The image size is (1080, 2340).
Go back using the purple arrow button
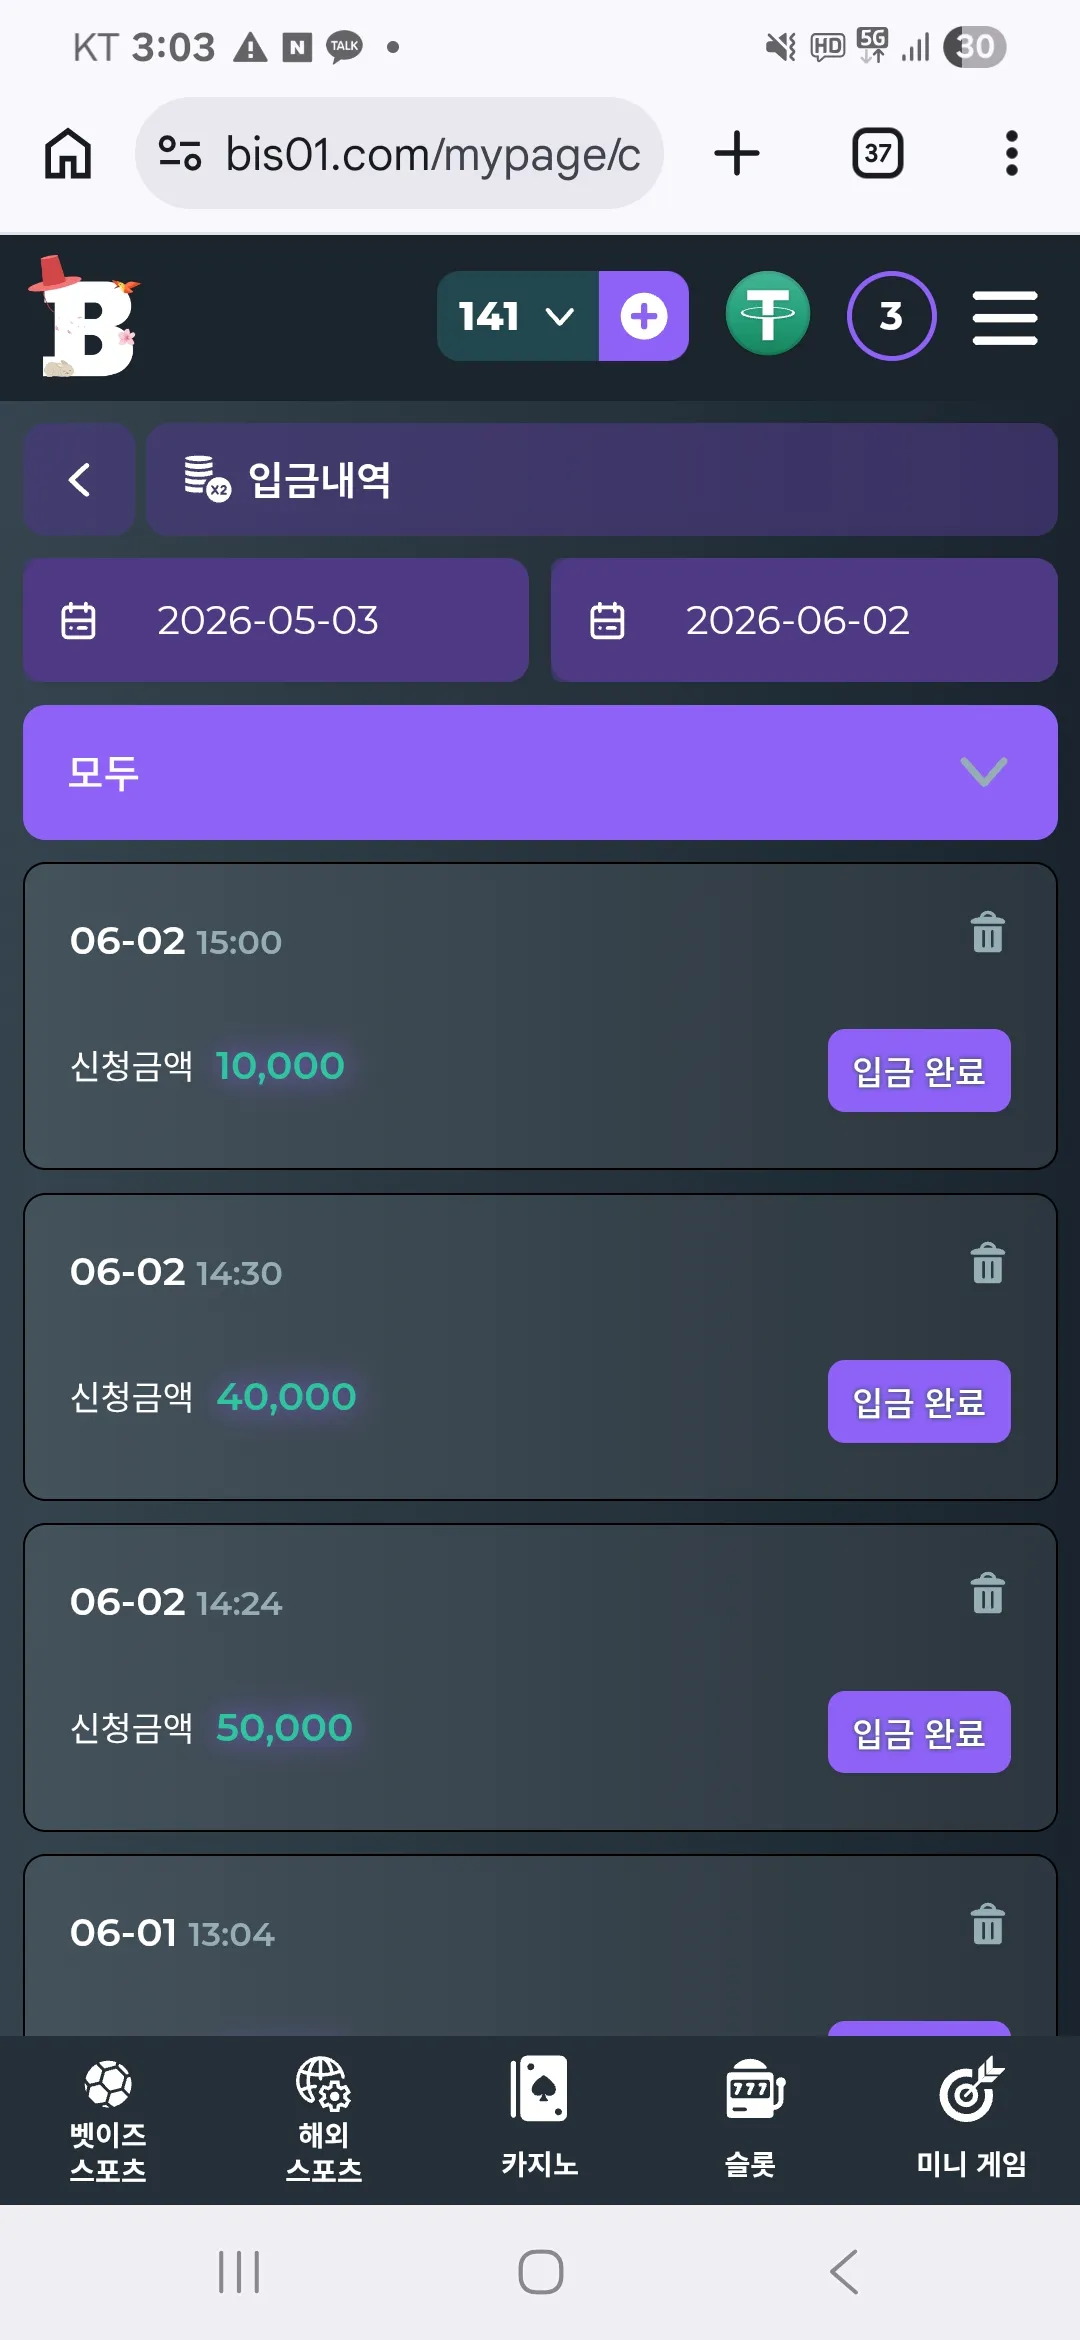pyautogui.click(x=79, y=479)
